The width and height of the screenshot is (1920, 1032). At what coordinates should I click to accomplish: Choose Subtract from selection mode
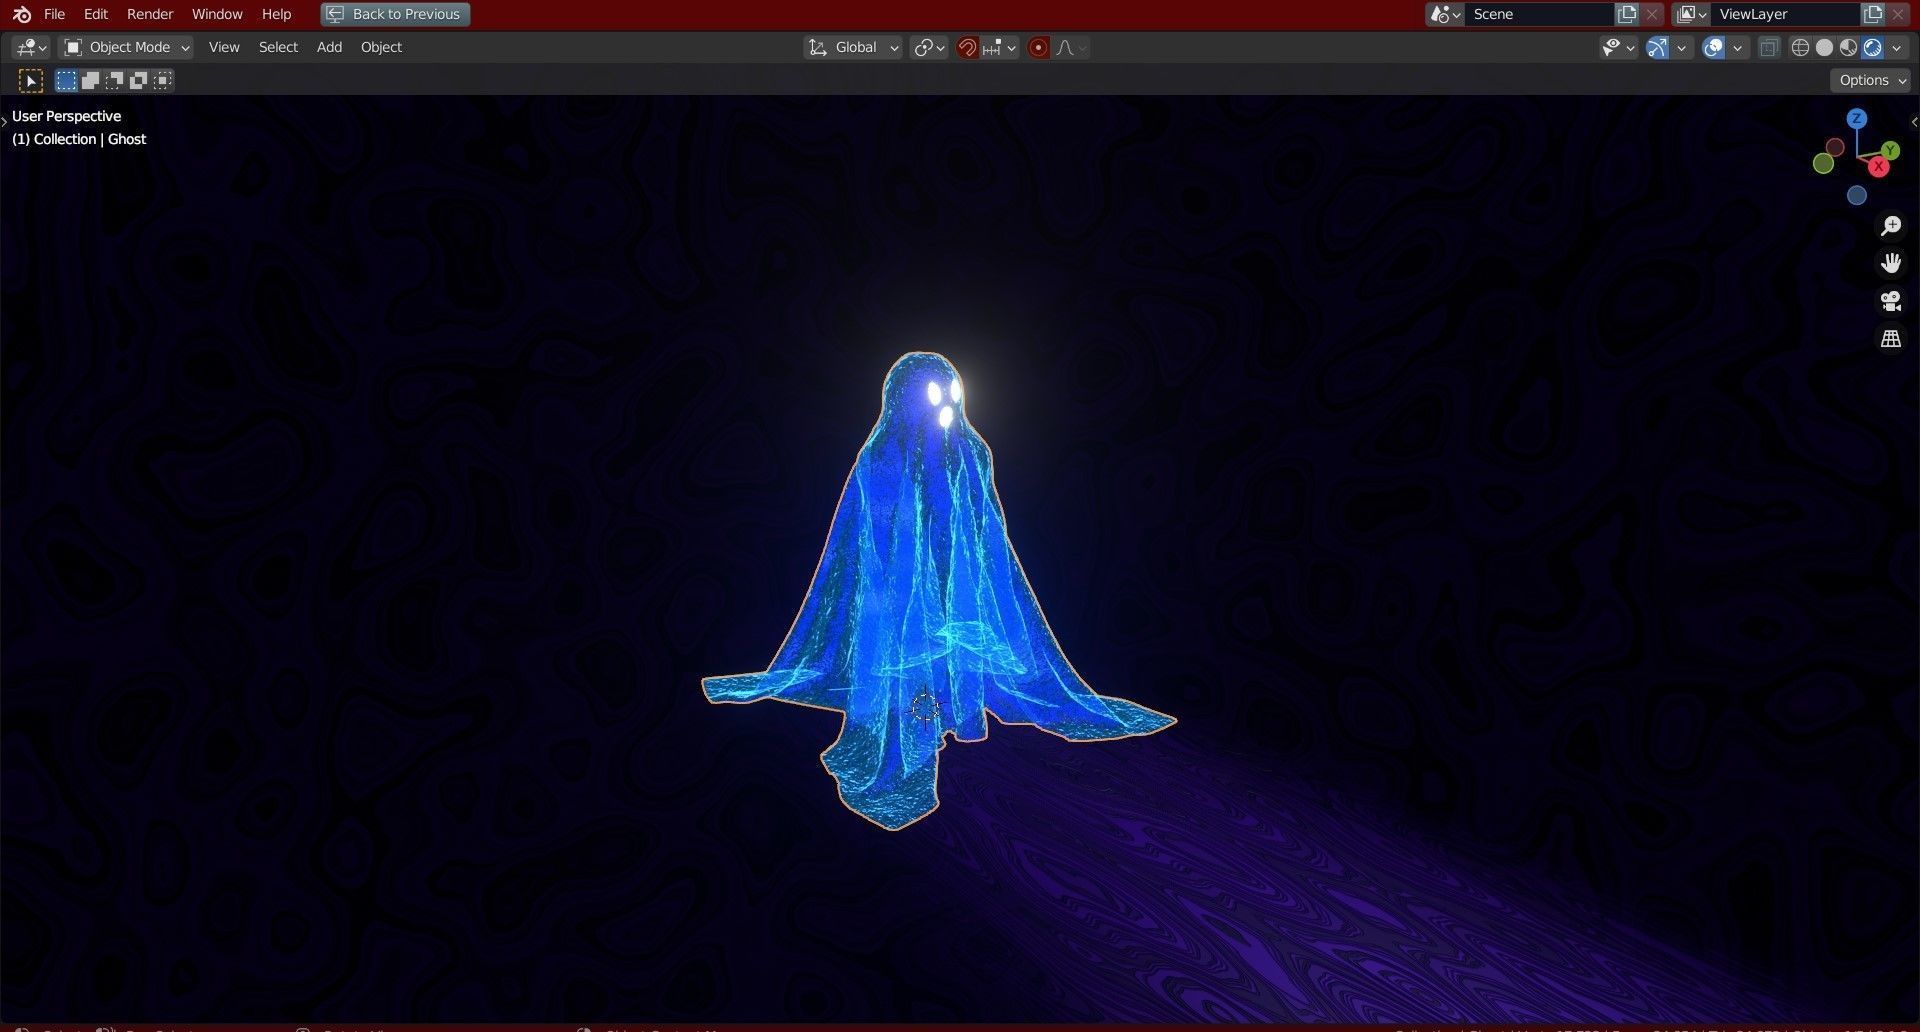coord(114,80)
